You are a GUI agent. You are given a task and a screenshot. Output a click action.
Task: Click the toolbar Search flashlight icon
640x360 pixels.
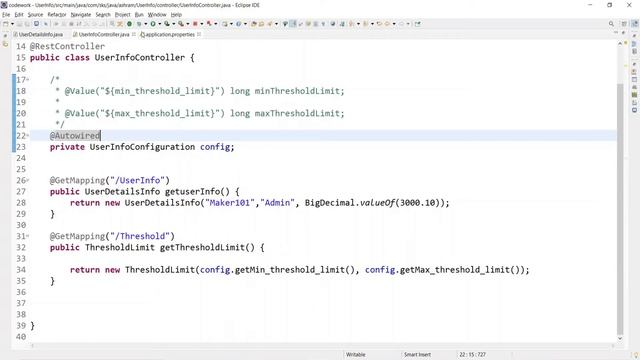[269, 24]
